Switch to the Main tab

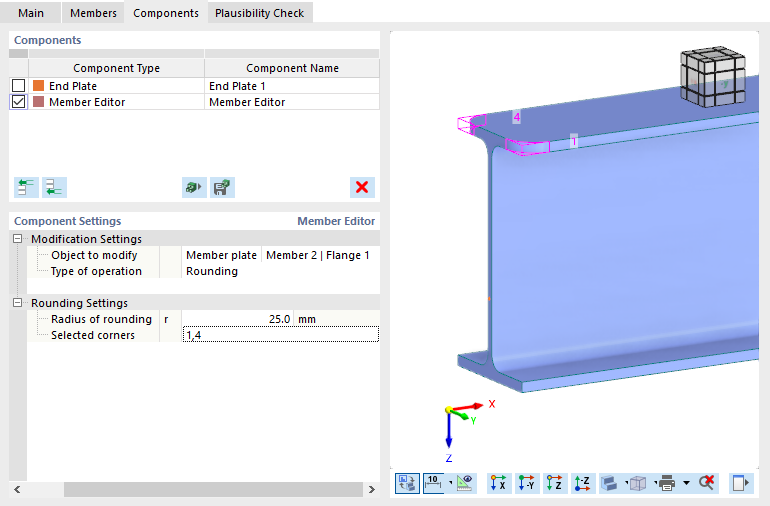point(31,13)
